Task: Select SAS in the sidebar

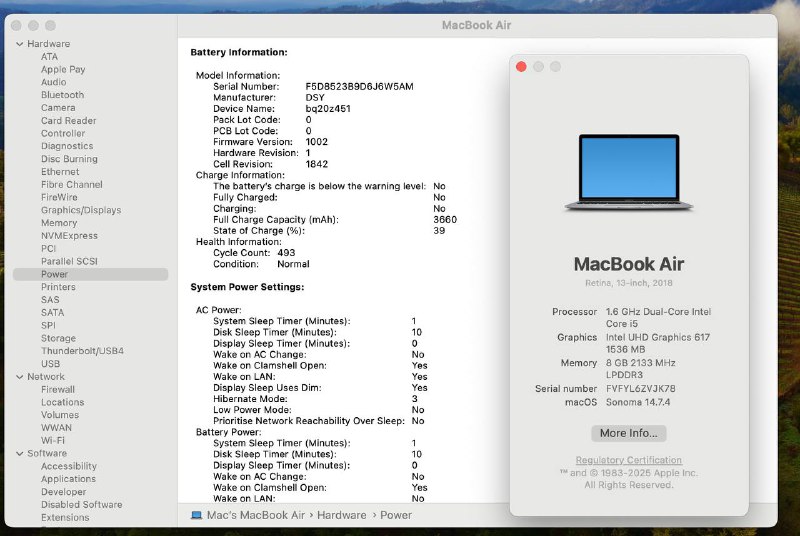Action: tap(50, 300)
